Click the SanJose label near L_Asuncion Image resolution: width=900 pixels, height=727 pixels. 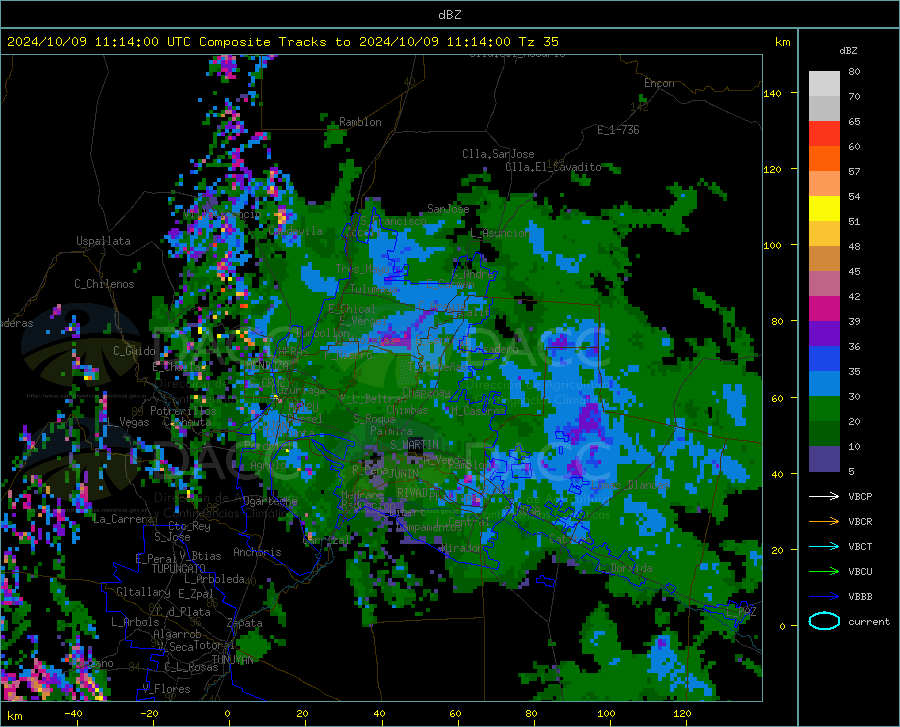click(x=448, y=209)
